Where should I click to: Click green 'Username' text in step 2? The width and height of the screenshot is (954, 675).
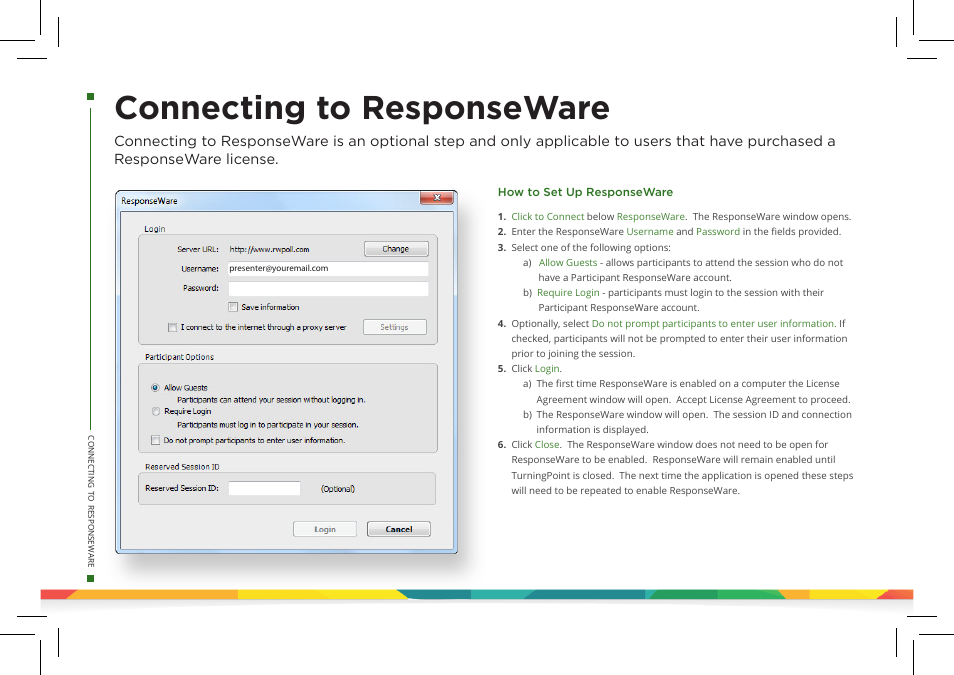tap(650, 232)
